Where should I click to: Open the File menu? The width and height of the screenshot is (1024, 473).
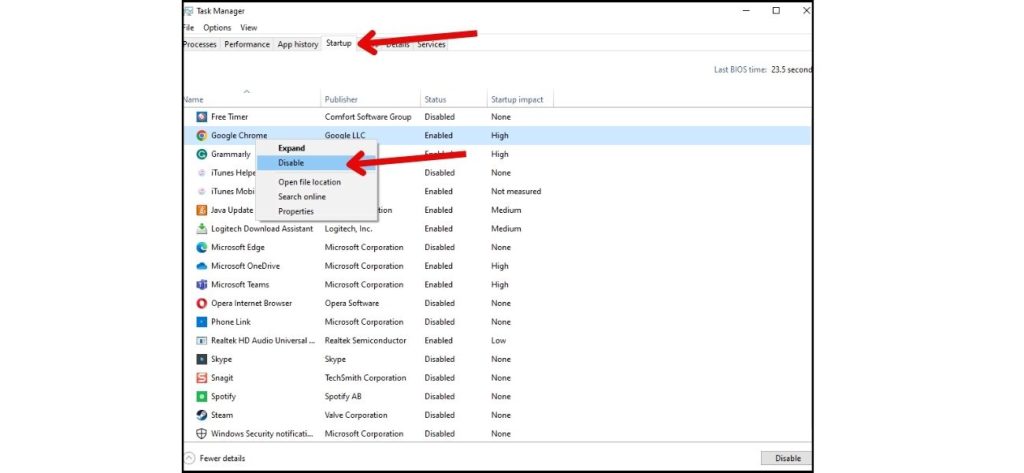coord(188,28)
